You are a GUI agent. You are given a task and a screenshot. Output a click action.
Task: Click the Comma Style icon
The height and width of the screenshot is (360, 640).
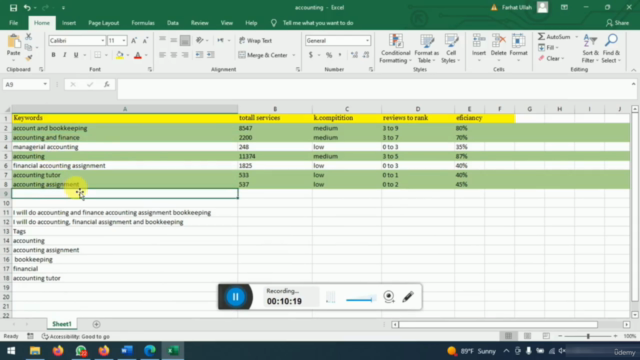point(340,55)
